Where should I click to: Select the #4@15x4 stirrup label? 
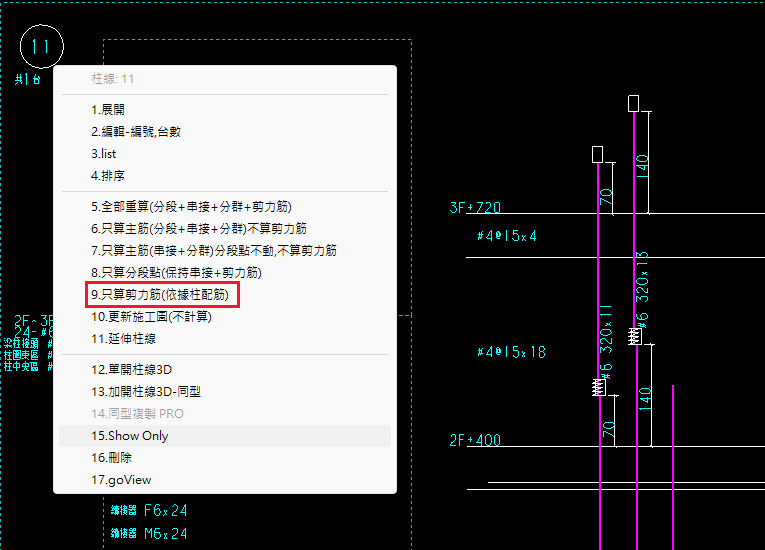tap(507, 236)
